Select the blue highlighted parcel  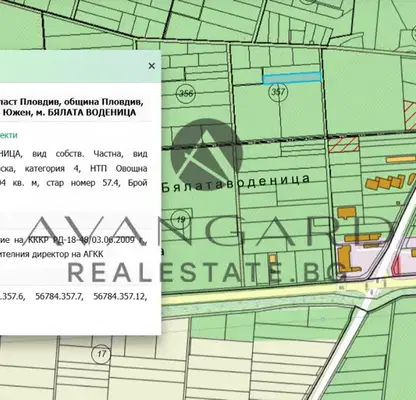point(292,78)
